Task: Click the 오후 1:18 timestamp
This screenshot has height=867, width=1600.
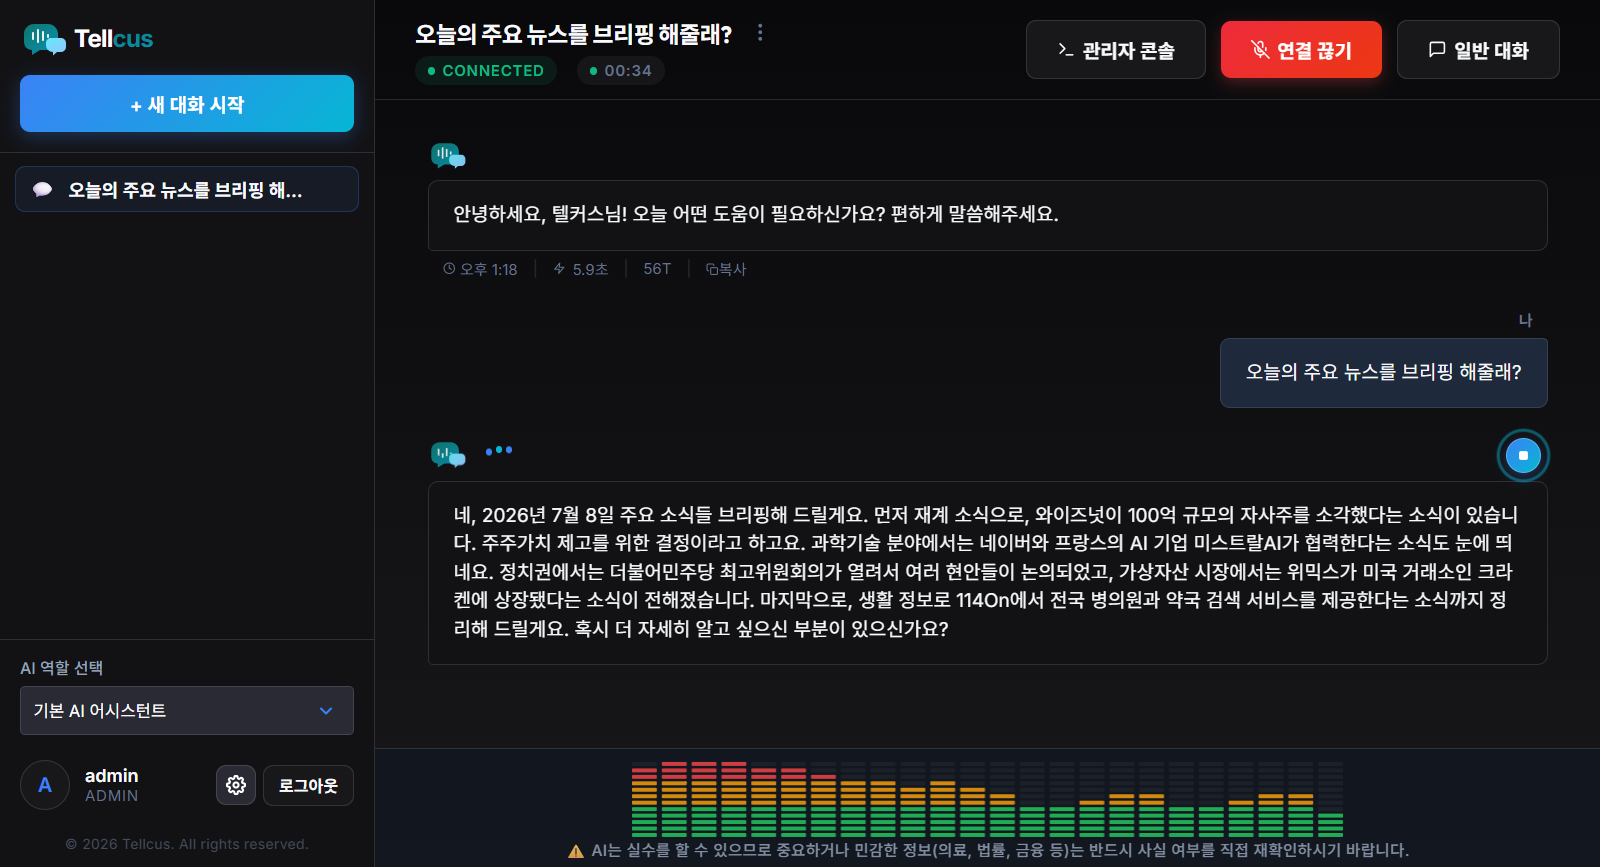Action: click(480, 269)
